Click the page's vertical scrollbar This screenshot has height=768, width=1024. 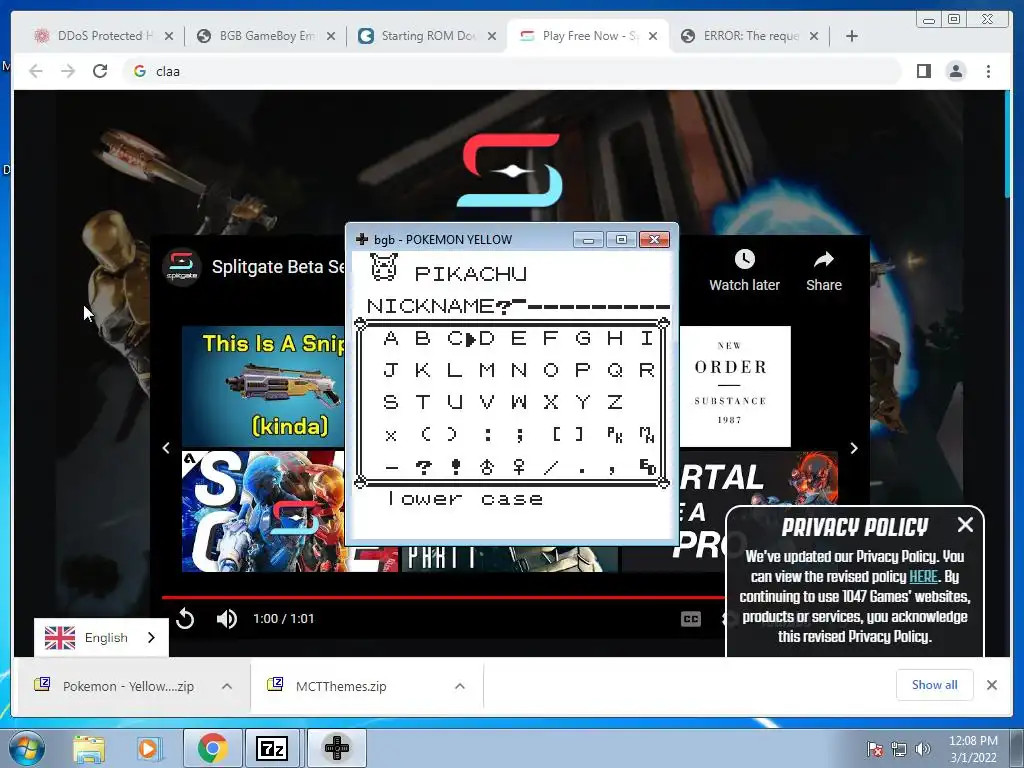[1006, 144]
